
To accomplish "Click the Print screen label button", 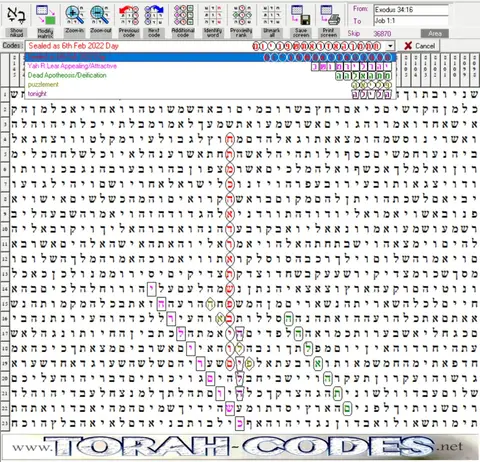I will 329,32.
